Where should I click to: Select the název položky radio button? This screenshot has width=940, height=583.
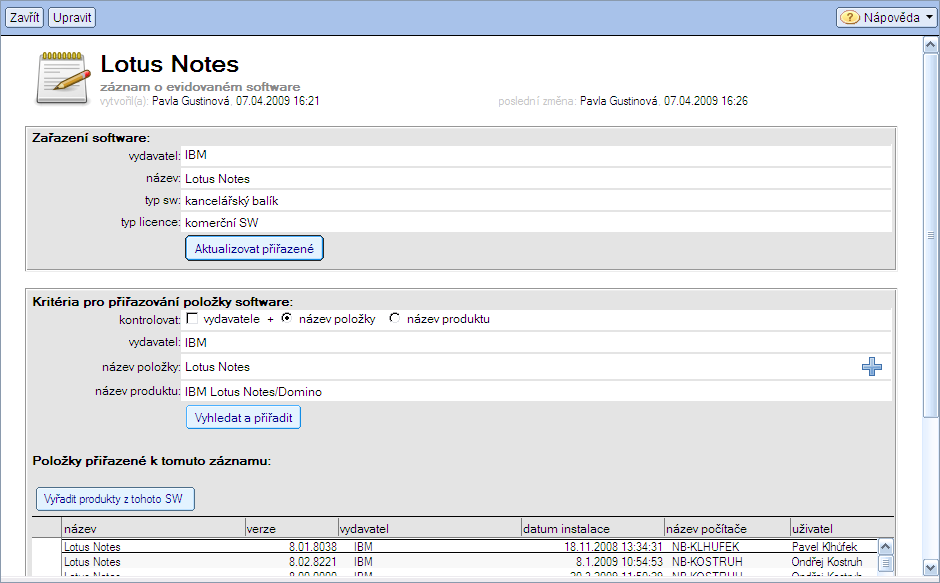pos(287,318)
